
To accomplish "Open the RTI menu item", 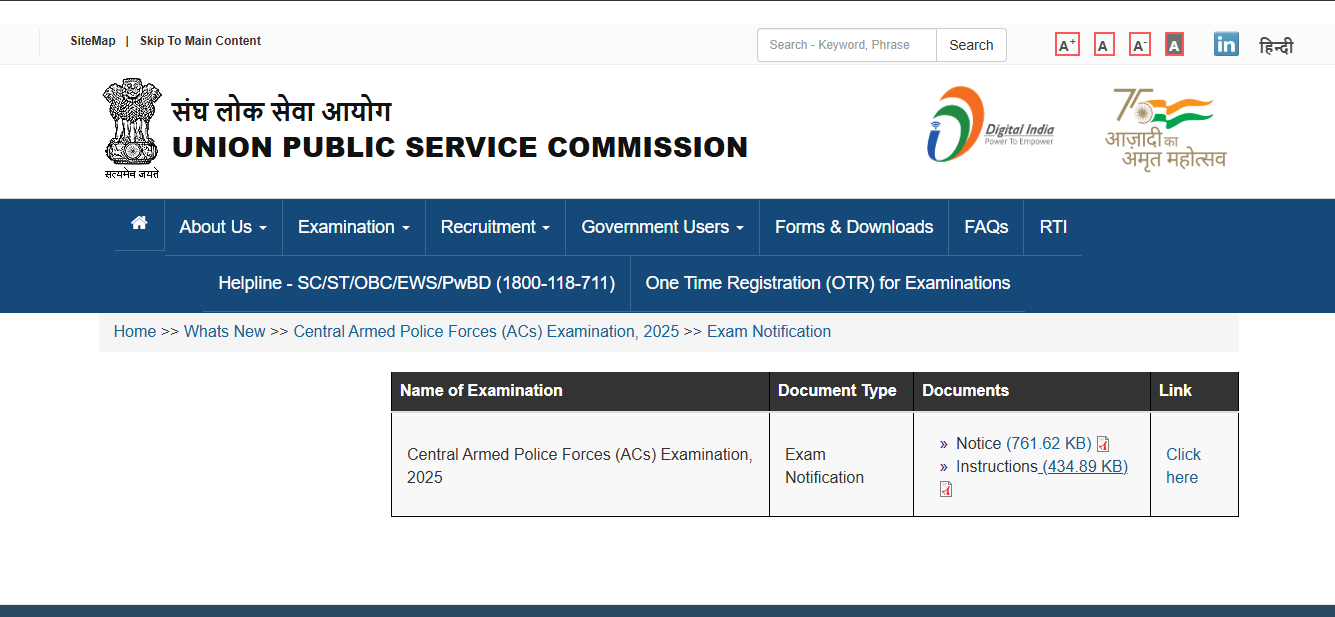I will [1053, 226].
